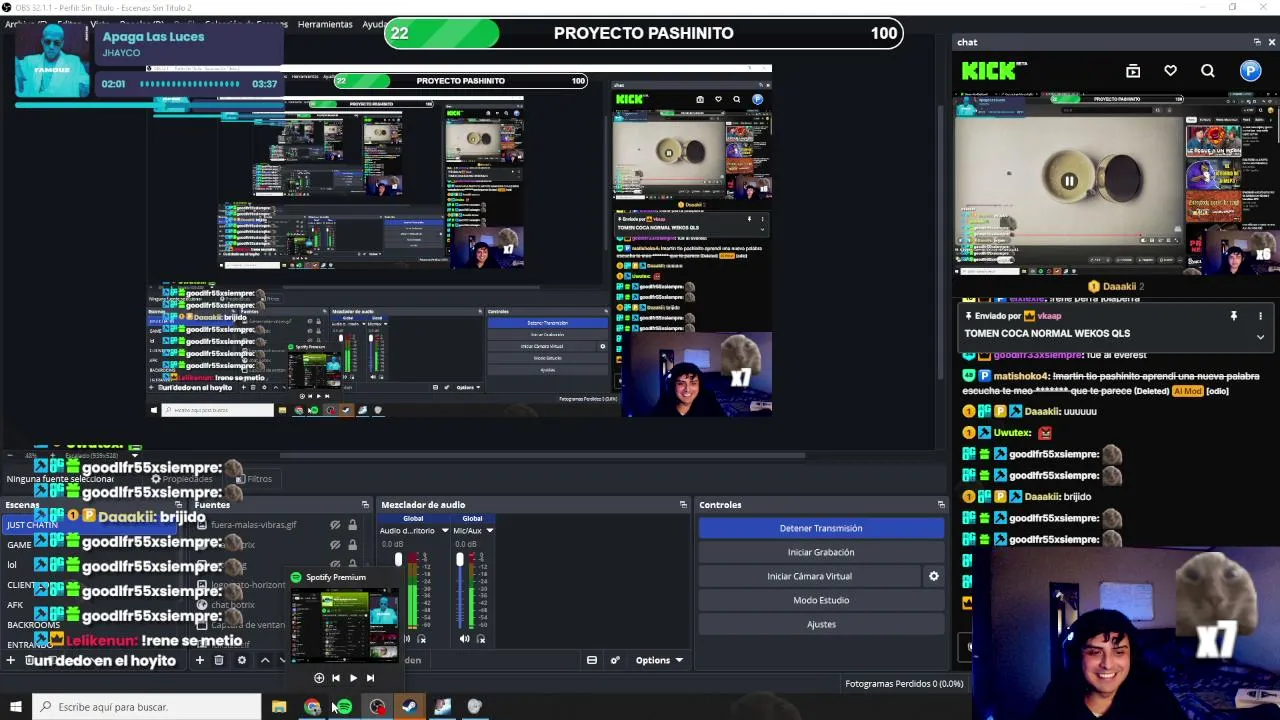
Task: Mute the Mic/Aux speaker icon
Action: 464,639
